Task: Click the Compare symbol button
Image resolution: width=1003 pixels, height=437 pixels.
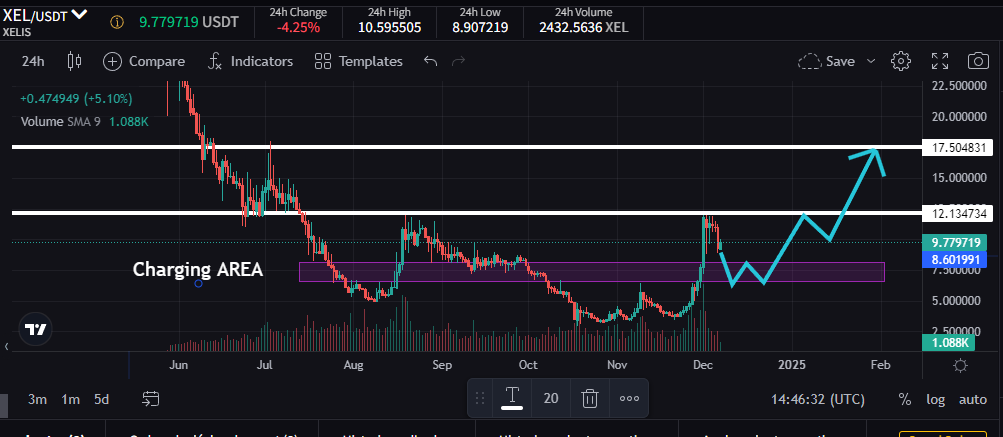Action: pos(144,61)
